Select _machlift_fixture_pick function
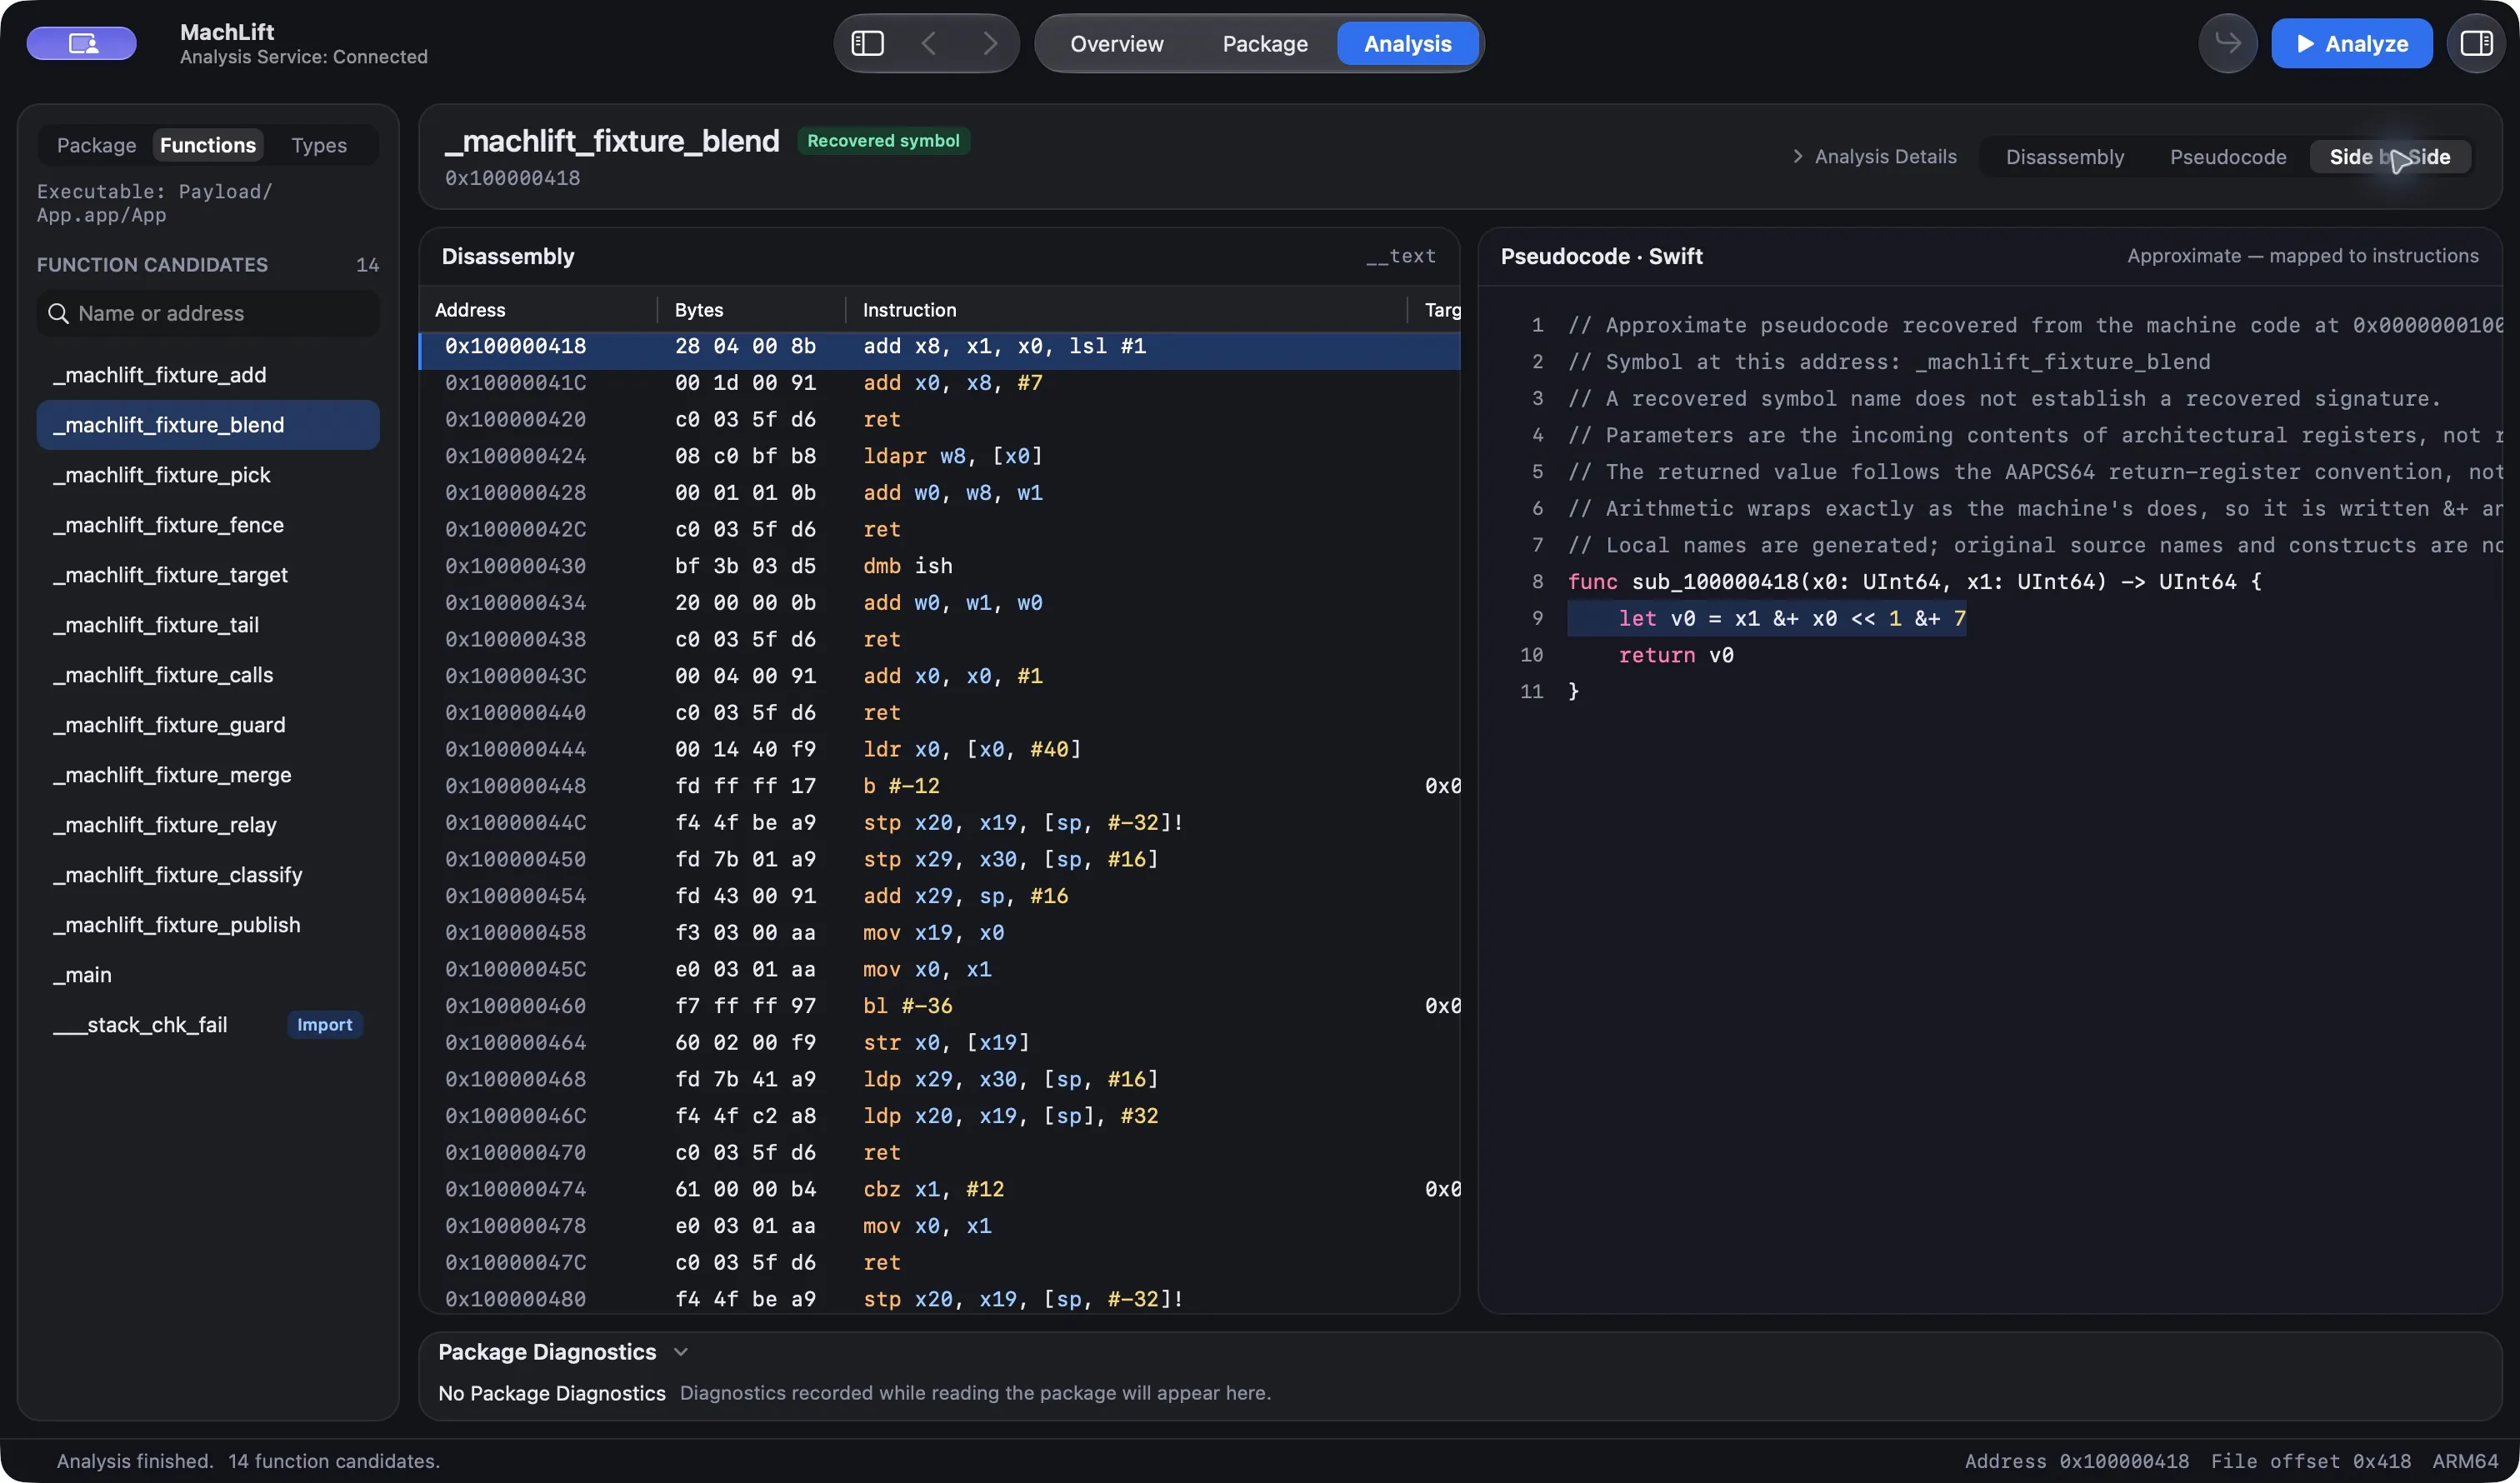This screenshot has height=1483, width=2520. tap(208, 475)
